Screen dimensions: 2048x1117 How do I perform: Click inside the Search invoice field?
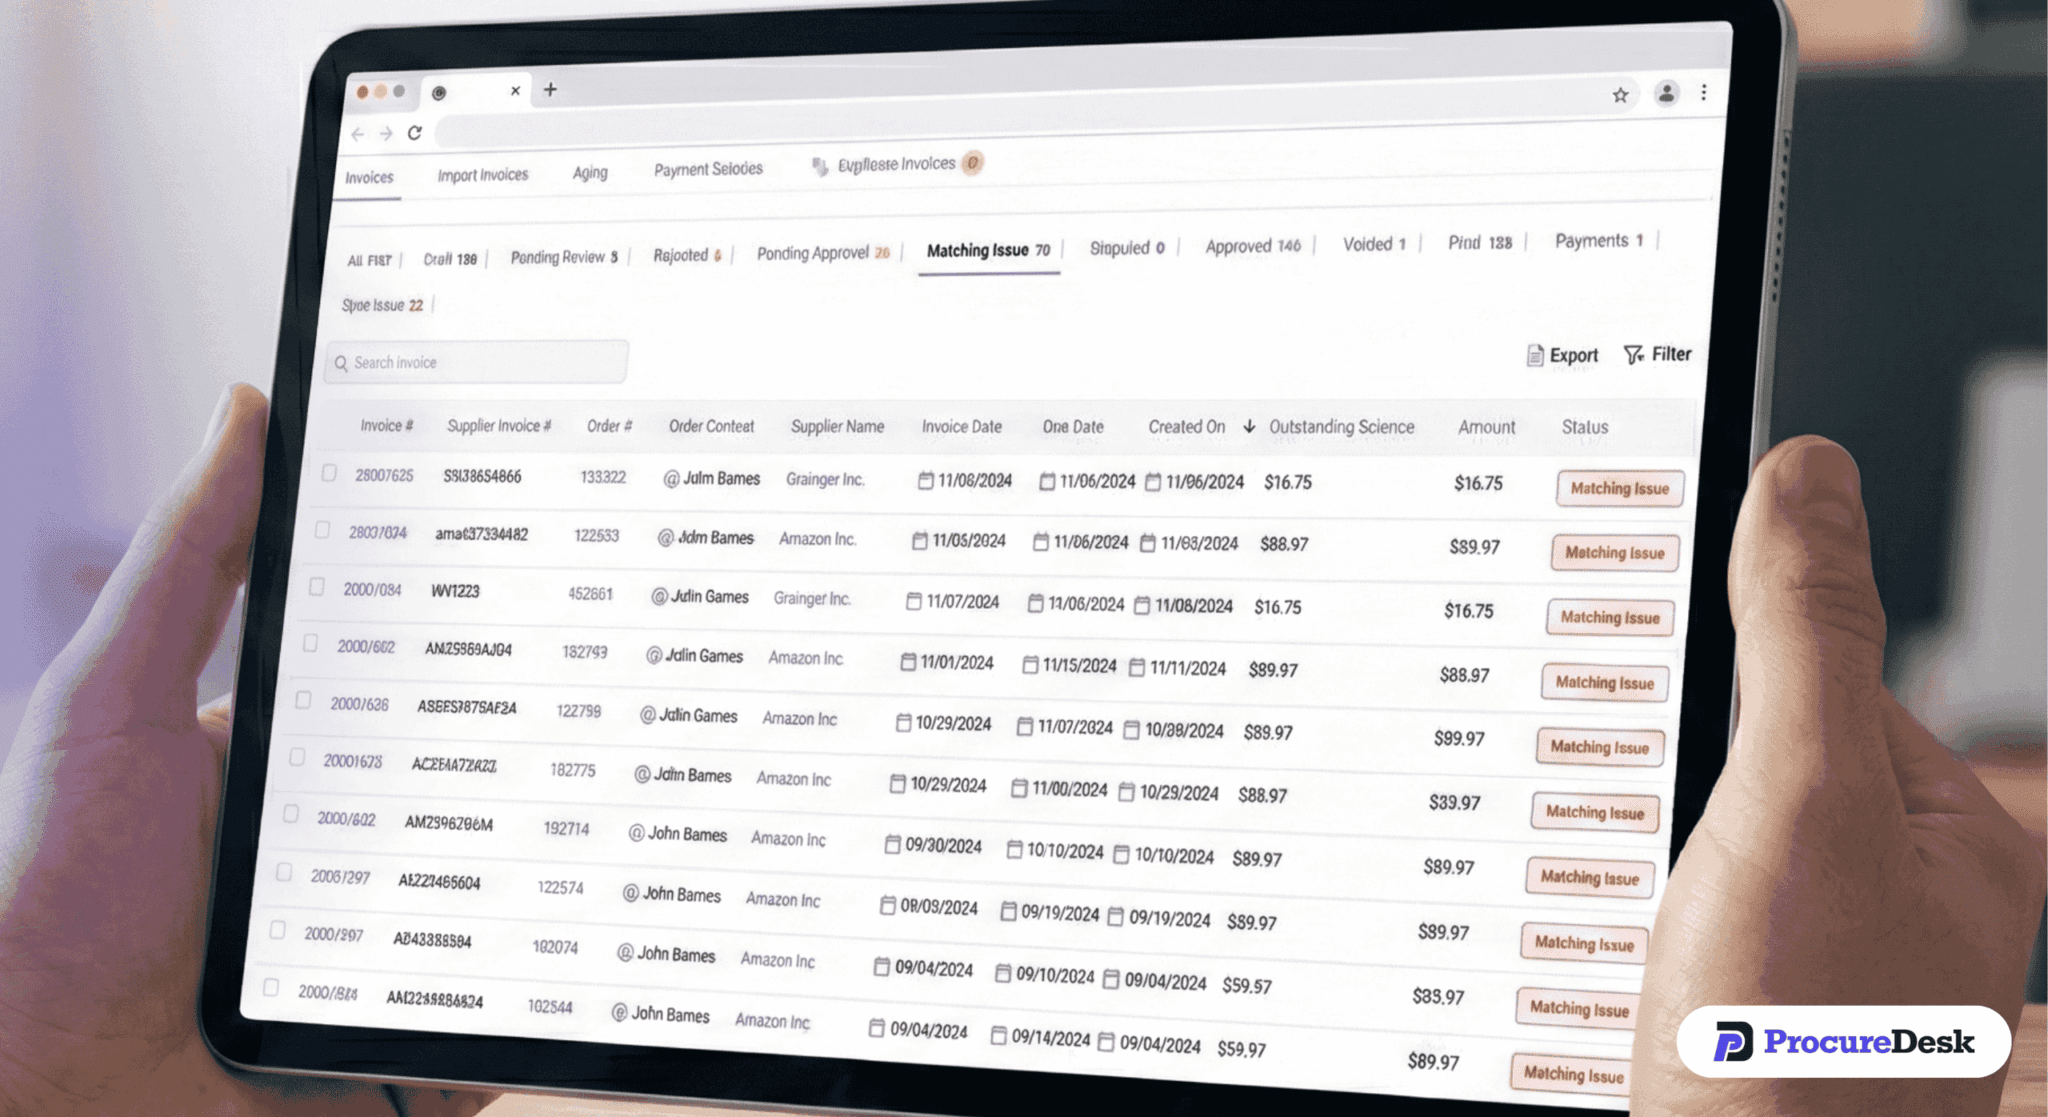click(470, 362)
